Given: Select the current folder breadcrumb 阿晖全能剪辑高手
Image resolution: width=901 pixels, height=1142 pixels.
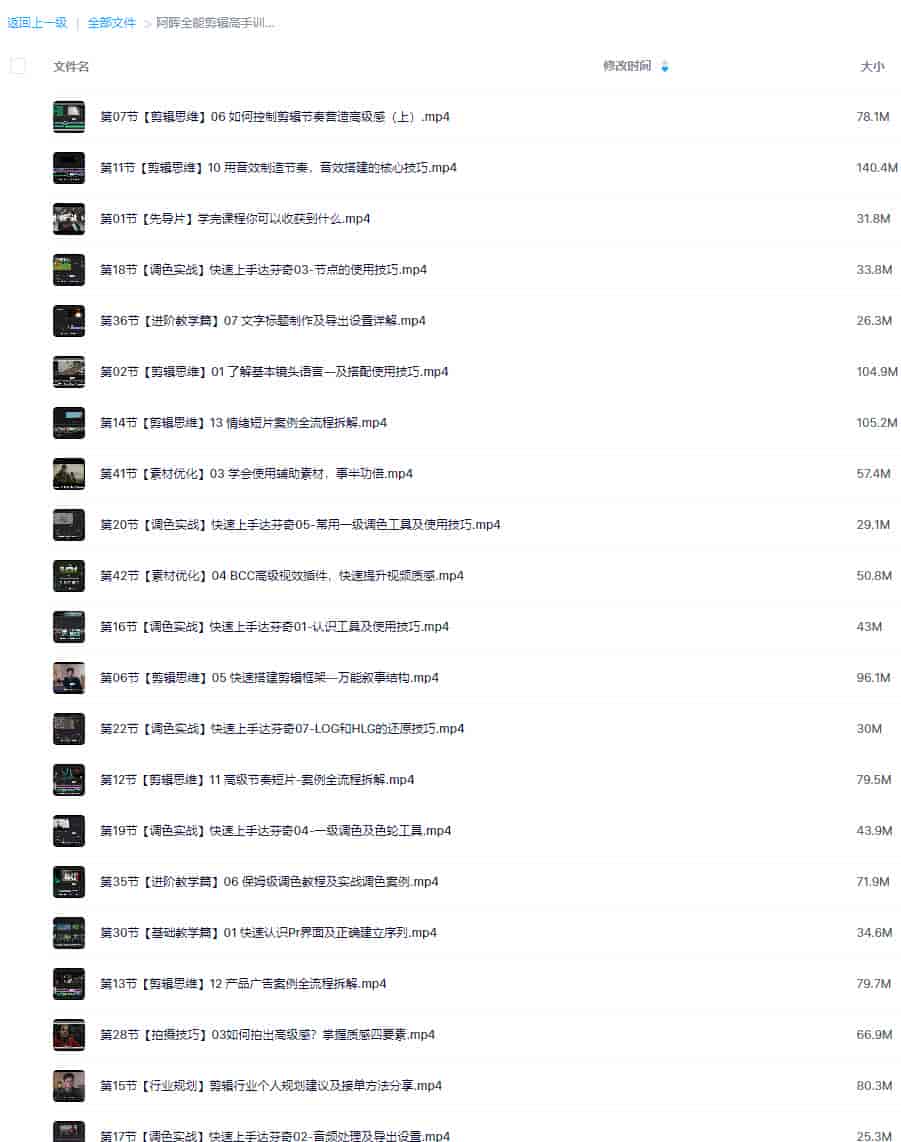Looking at the screenshot, I should pos(215,23).
